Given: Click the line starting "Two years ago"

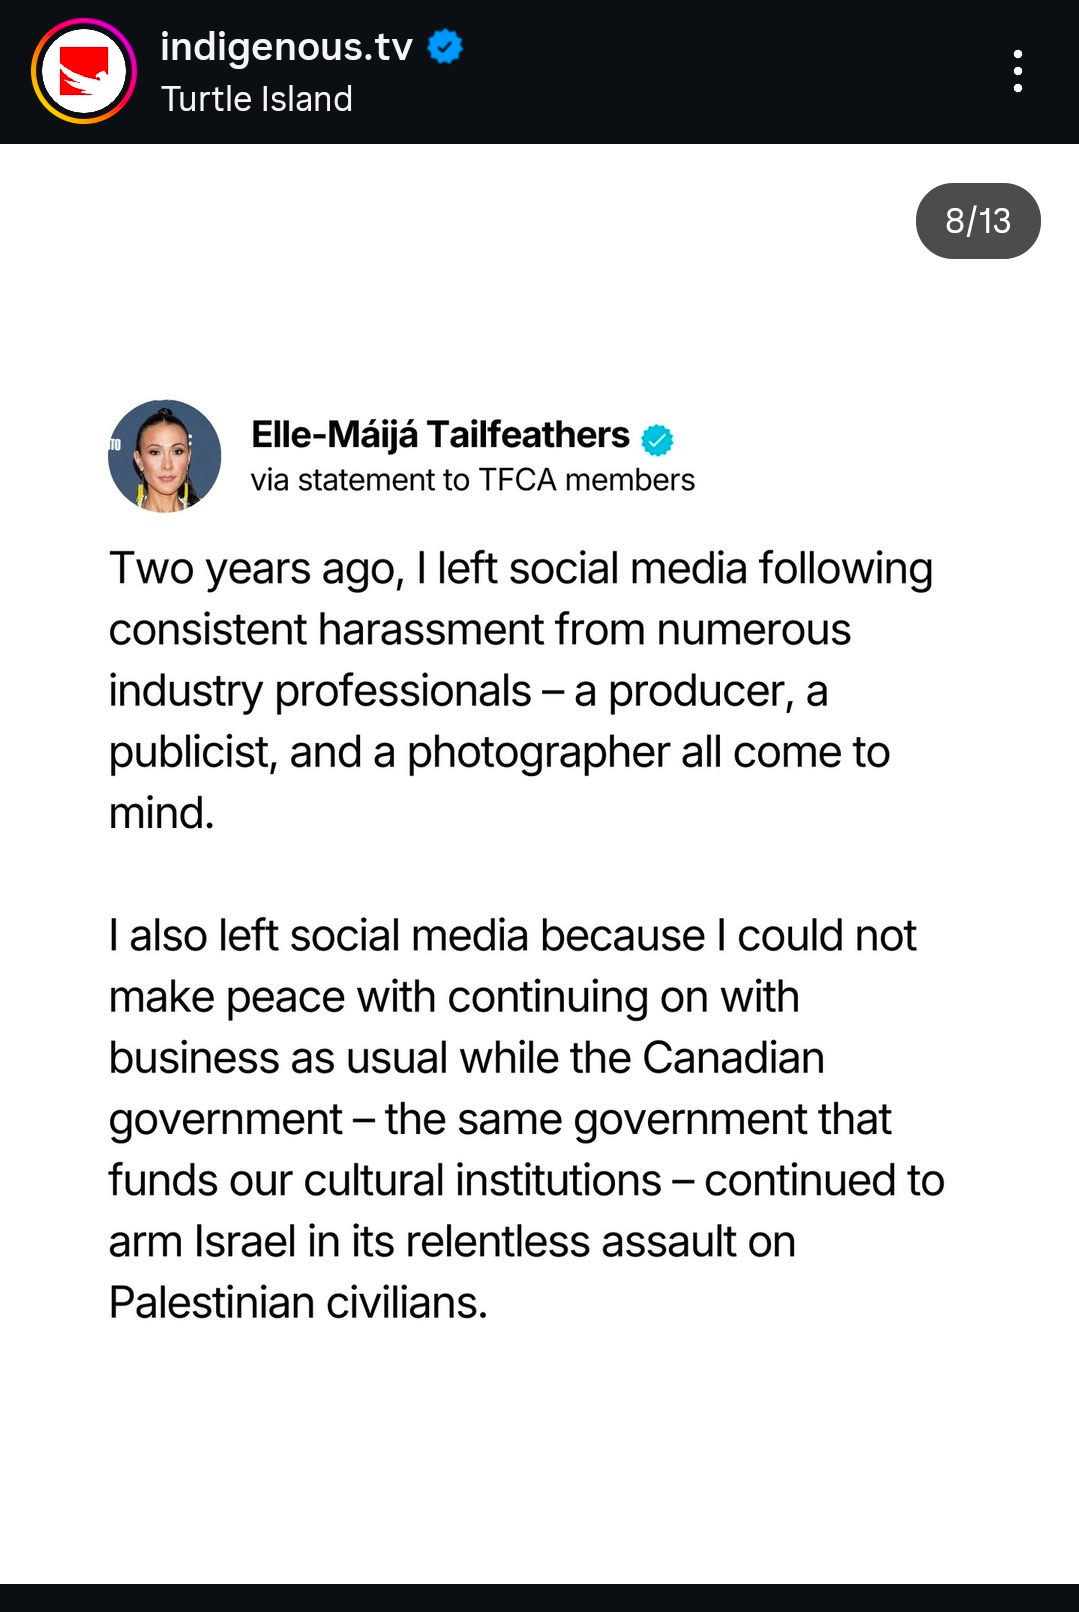Looking at the screenshot, I should tap(520, 569).
